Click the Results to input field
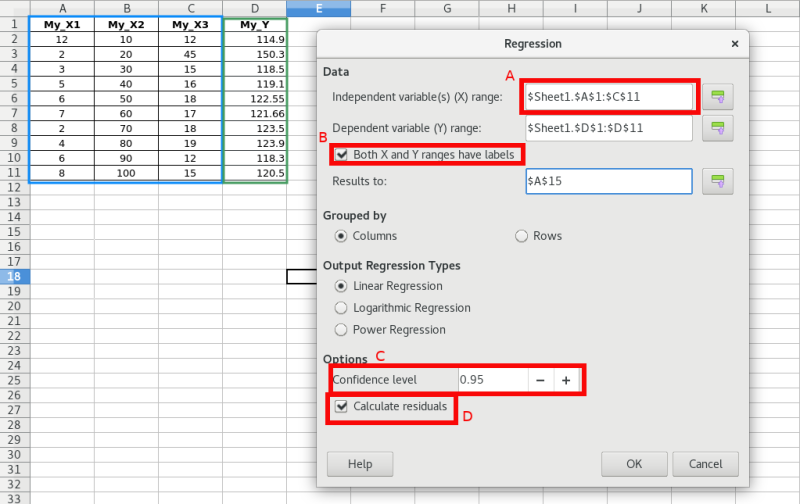The height and width of the screenshot is (504, 800). point(608,181)
